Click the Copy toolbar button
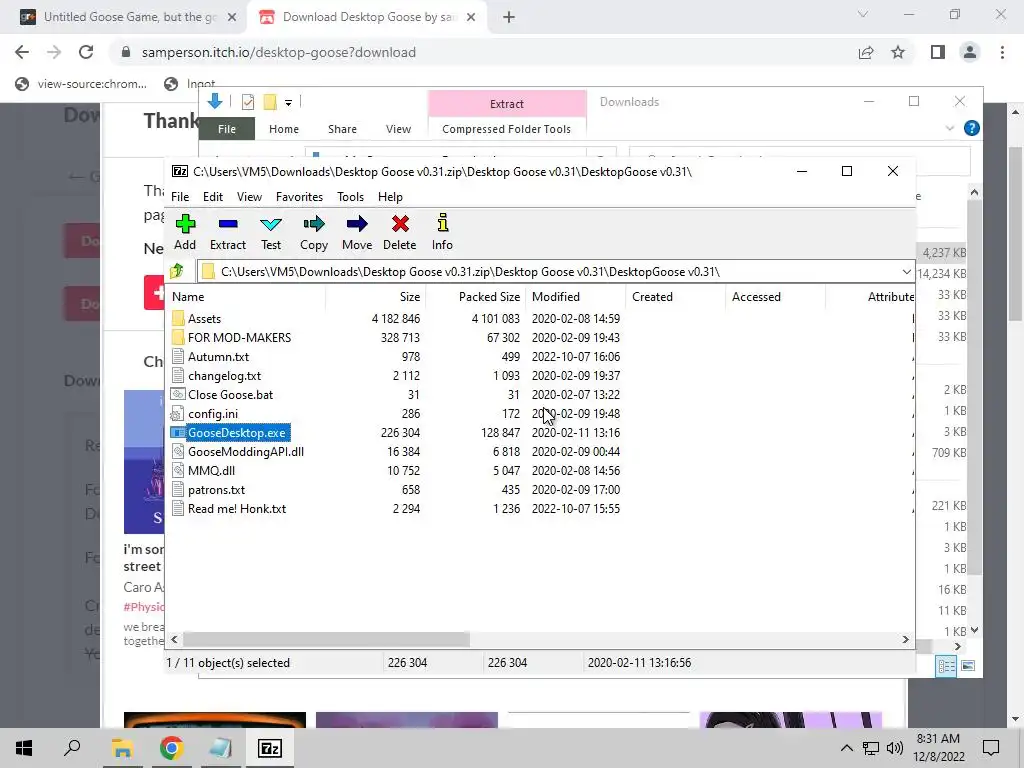This screenshot has width=1024, height=768. tap(313, 232)
